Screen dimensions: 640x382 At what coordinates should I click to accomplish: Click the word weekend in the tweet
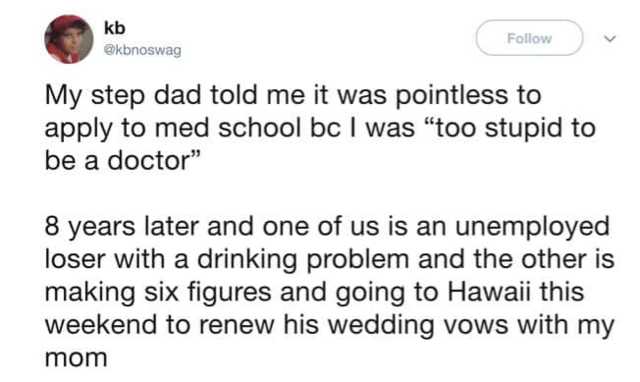101,325
